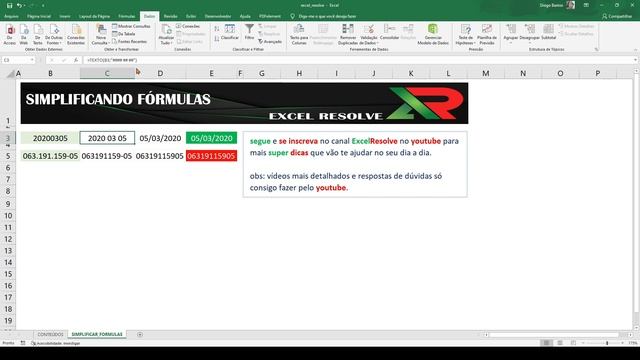The width and height of the screenshot is (640, 360).
Task: Click the Conexões button in ribbon
Action: (188, 26)
